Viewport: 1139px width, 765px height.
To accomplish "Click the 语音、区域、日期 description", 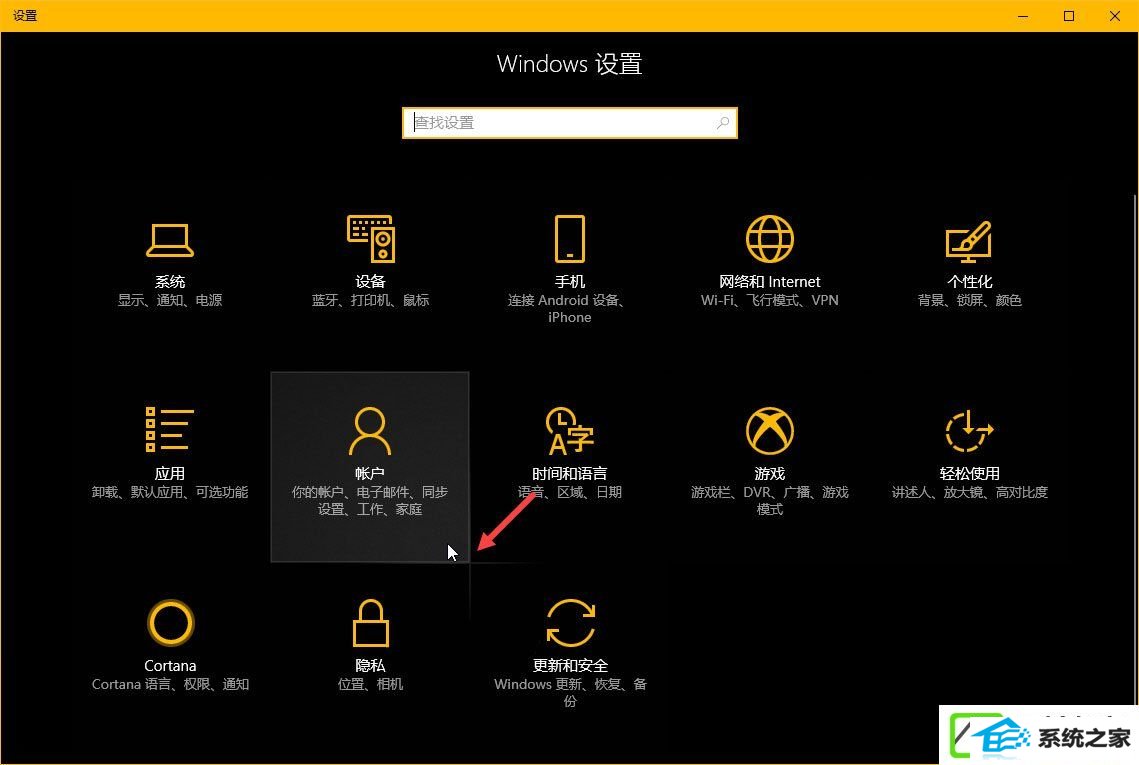I will (x=570, y=492).
